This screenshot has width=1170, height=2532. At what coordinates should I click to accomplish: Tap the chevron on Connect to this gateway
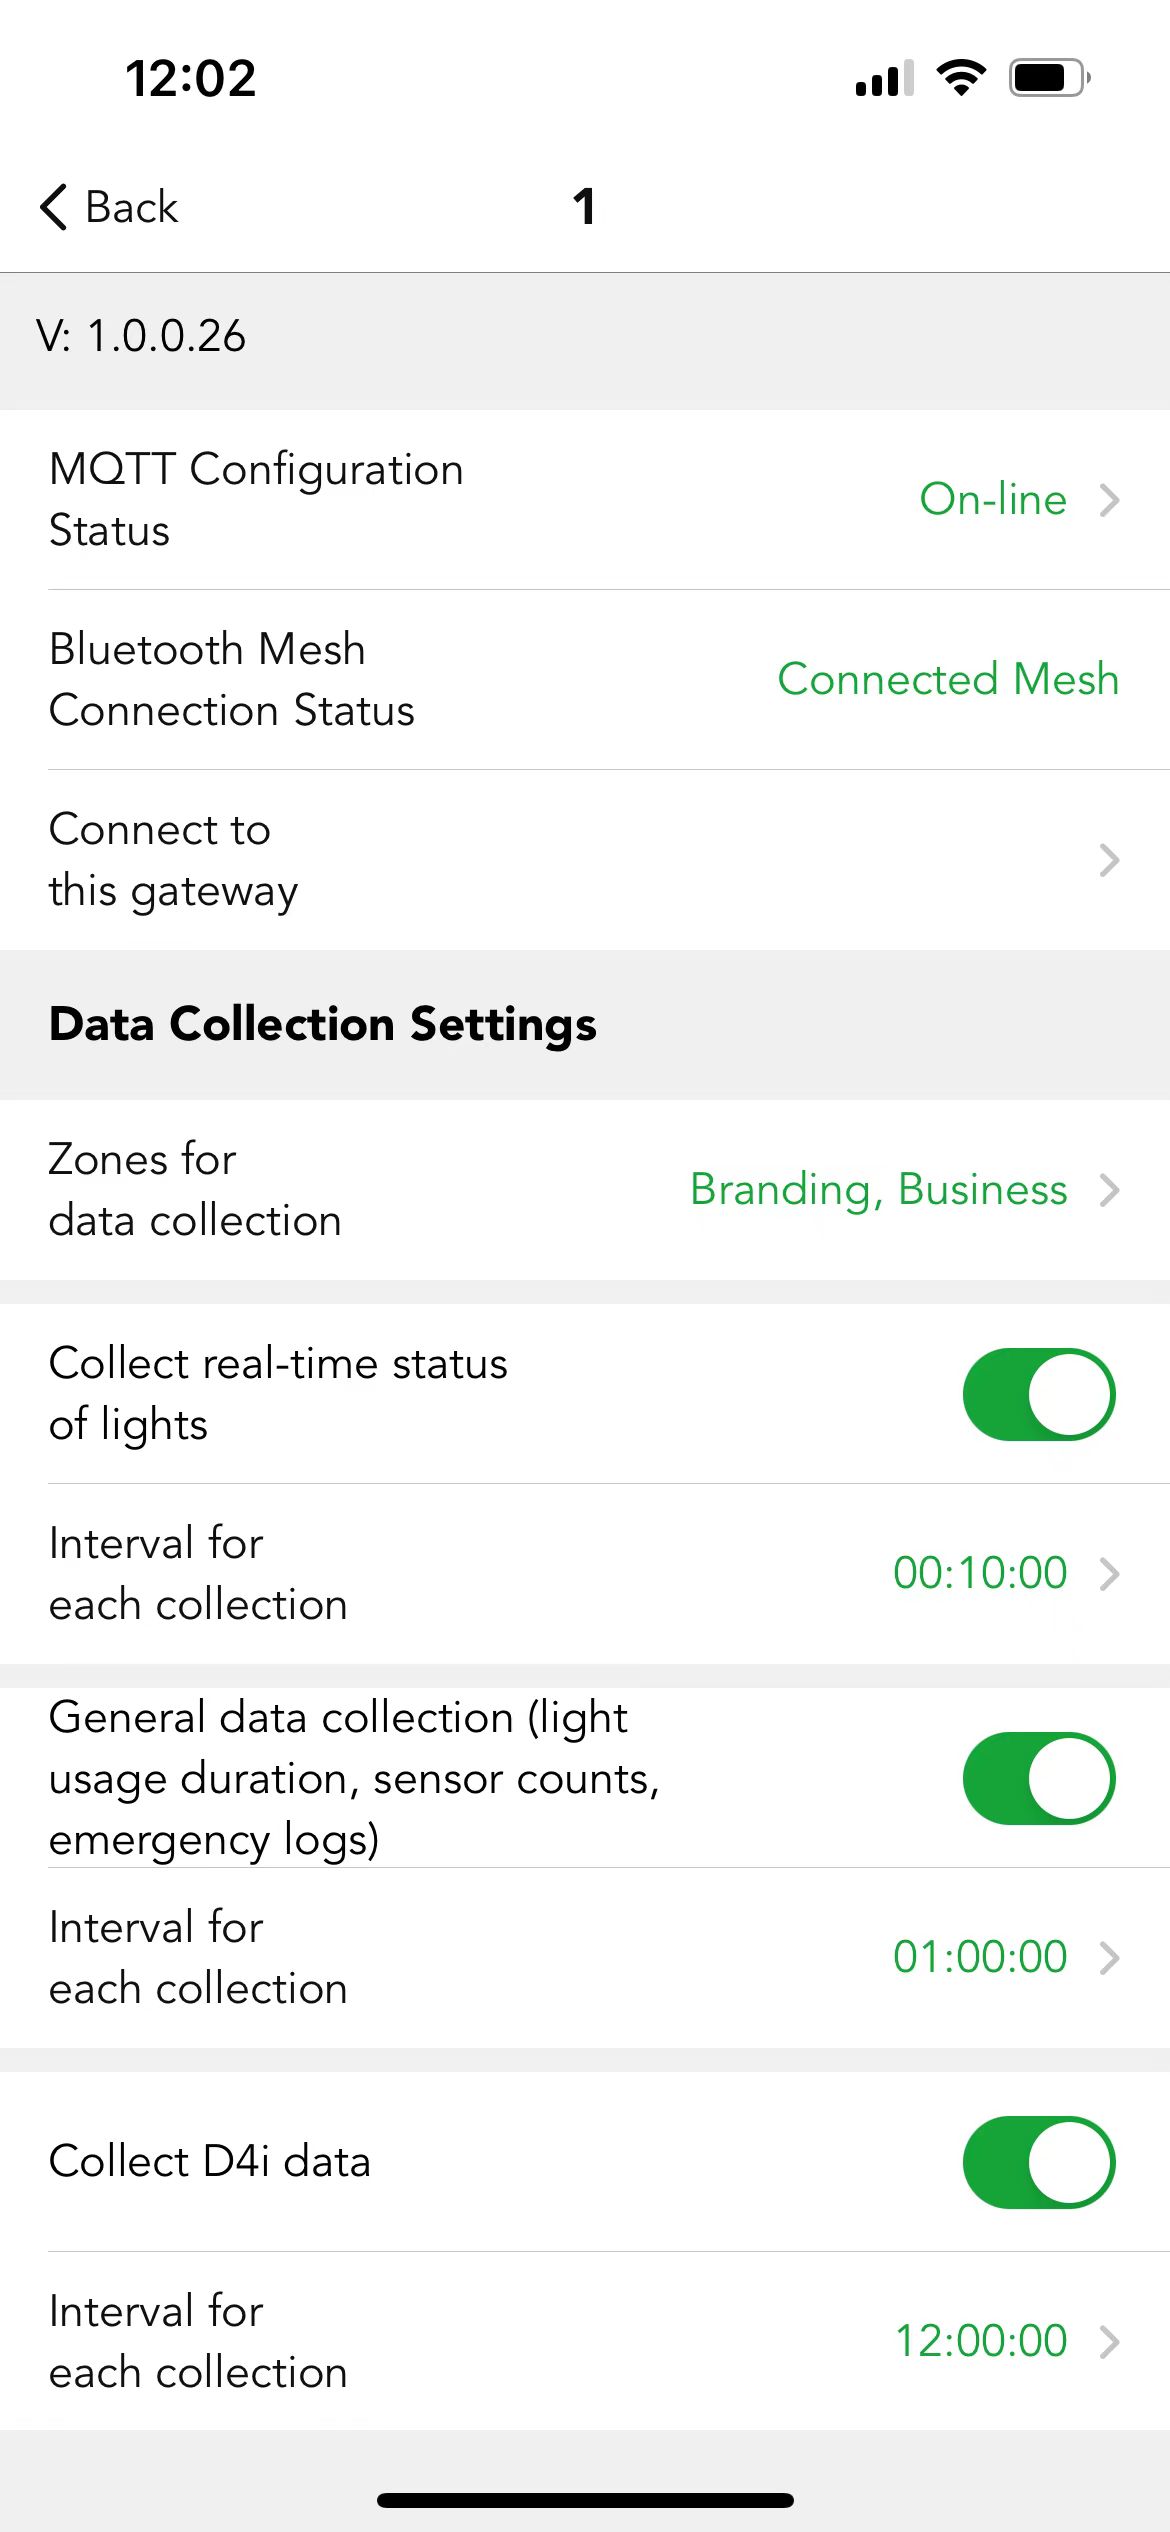1108,860
